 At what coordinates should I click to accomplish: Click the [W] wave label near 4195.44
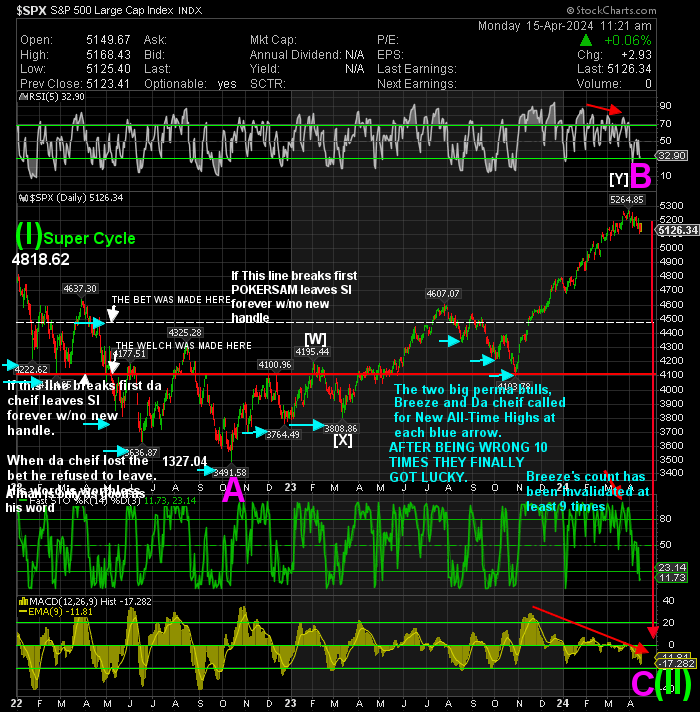tap(315, 339)
